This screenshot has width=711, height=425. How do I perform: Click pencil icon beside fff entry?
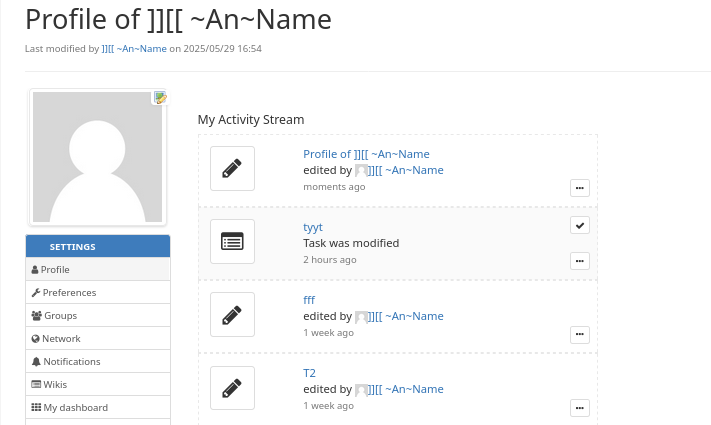232,315
